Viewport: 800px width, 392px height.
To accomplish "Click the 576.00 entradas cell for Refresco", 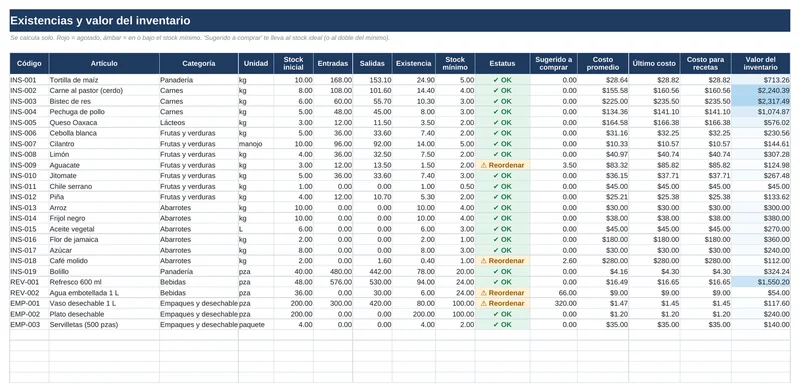I will click(333, 282).
